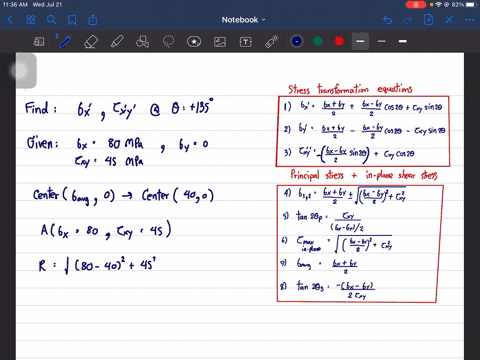Bookmark the current page
Viewport: 480px width, 360px height.
coord(72,20)
